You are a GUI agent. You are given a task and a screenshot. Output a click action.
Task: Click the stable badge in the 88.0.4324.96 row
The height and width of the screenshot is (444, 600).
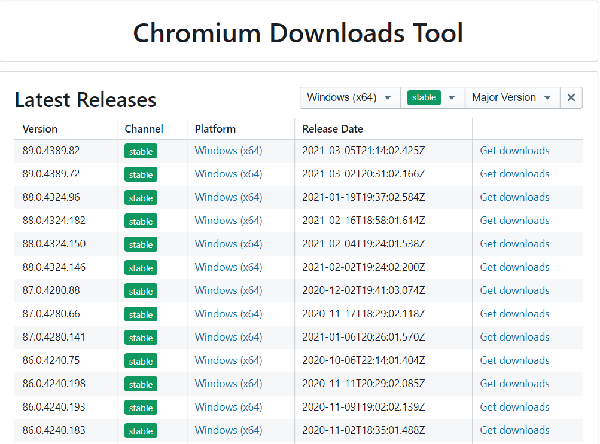pyautogui.click(x=140, y=198)
